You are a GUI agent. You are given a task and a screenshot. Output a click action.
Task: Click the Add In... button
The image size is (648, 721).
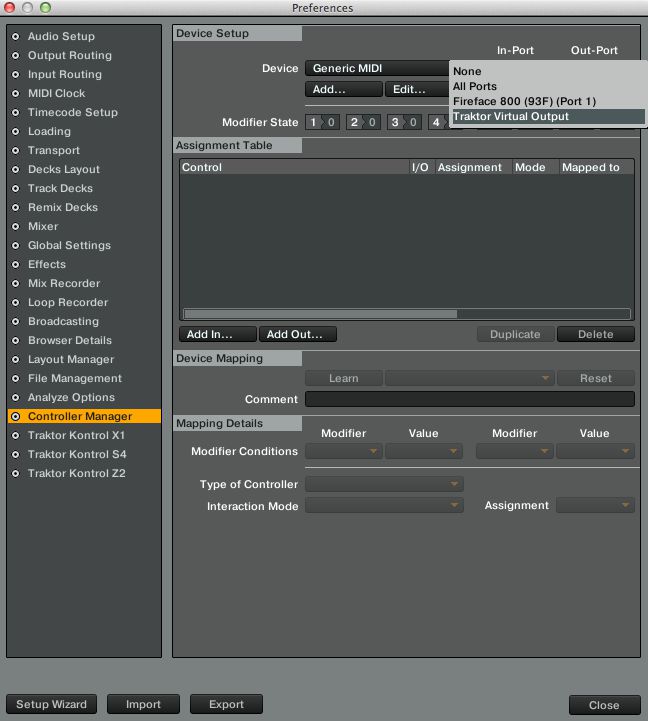(x=218, y=334)
